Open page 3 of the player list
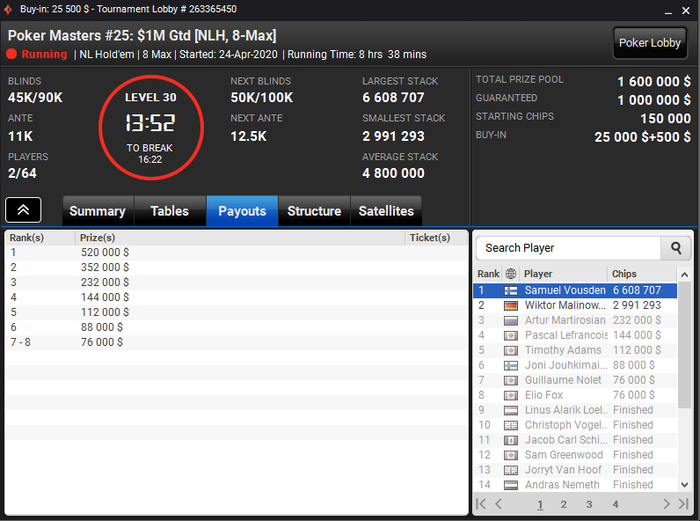This screenshot has height=521, width=700. 589,504
